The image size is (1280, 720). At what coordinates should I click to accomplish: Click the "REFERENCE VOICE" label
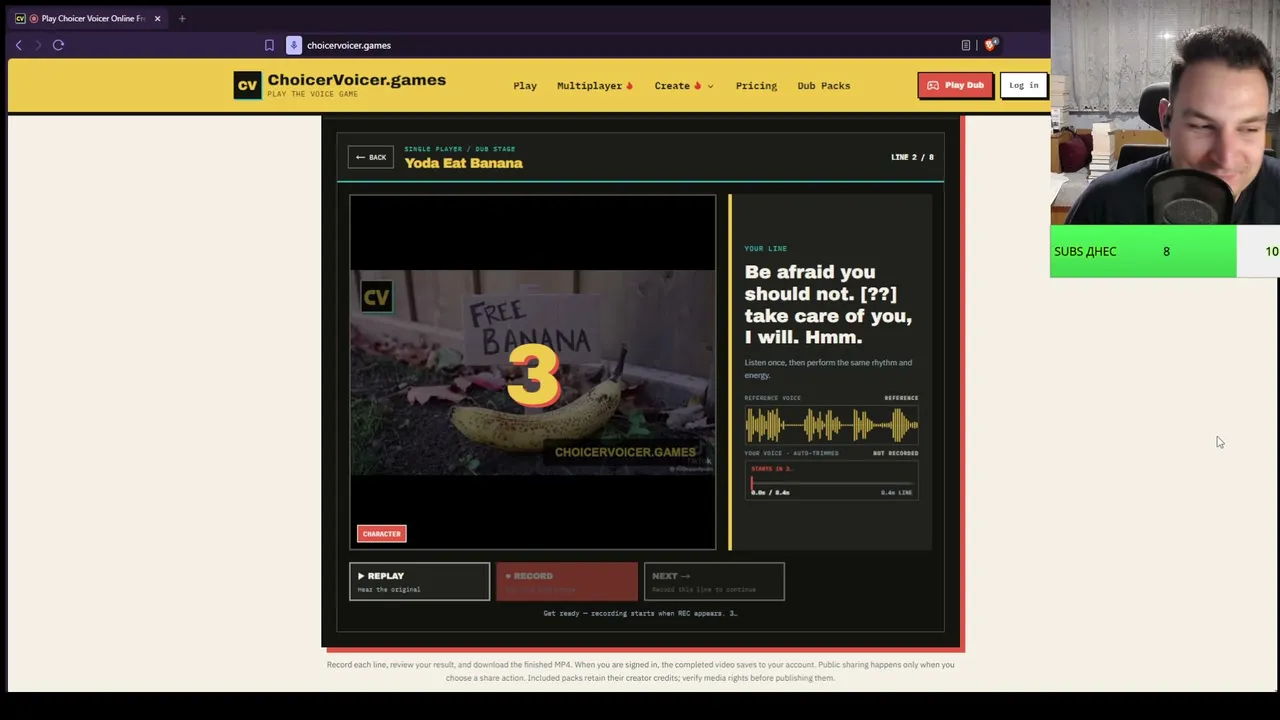tap(773, 398)
